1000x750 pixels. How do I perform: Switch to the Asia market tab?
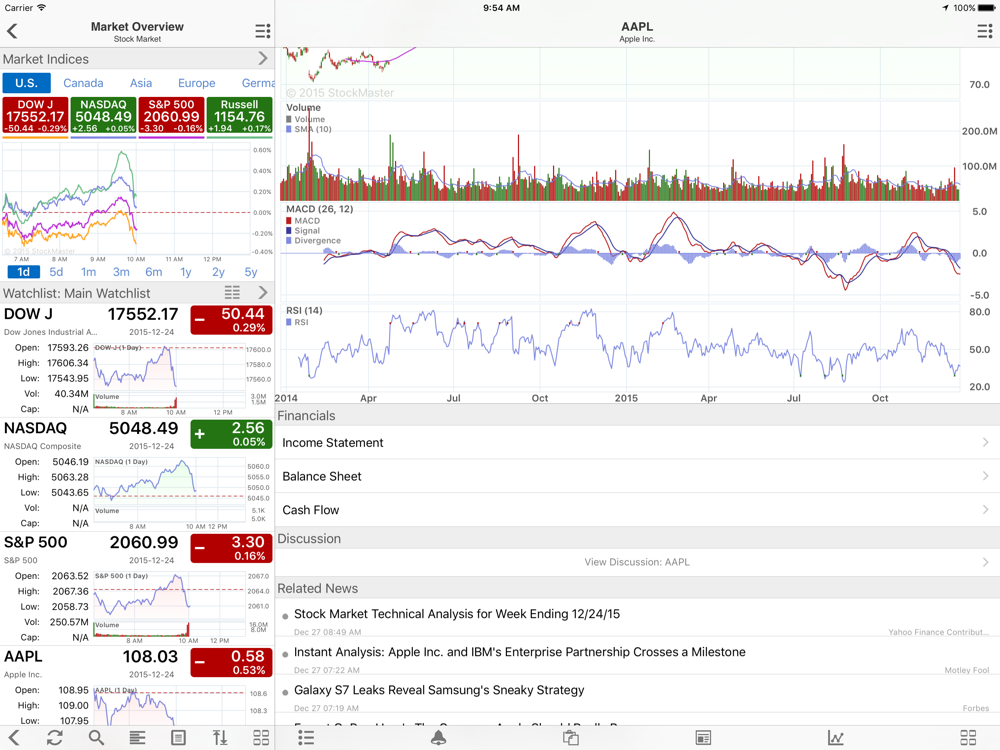(141, 83)
